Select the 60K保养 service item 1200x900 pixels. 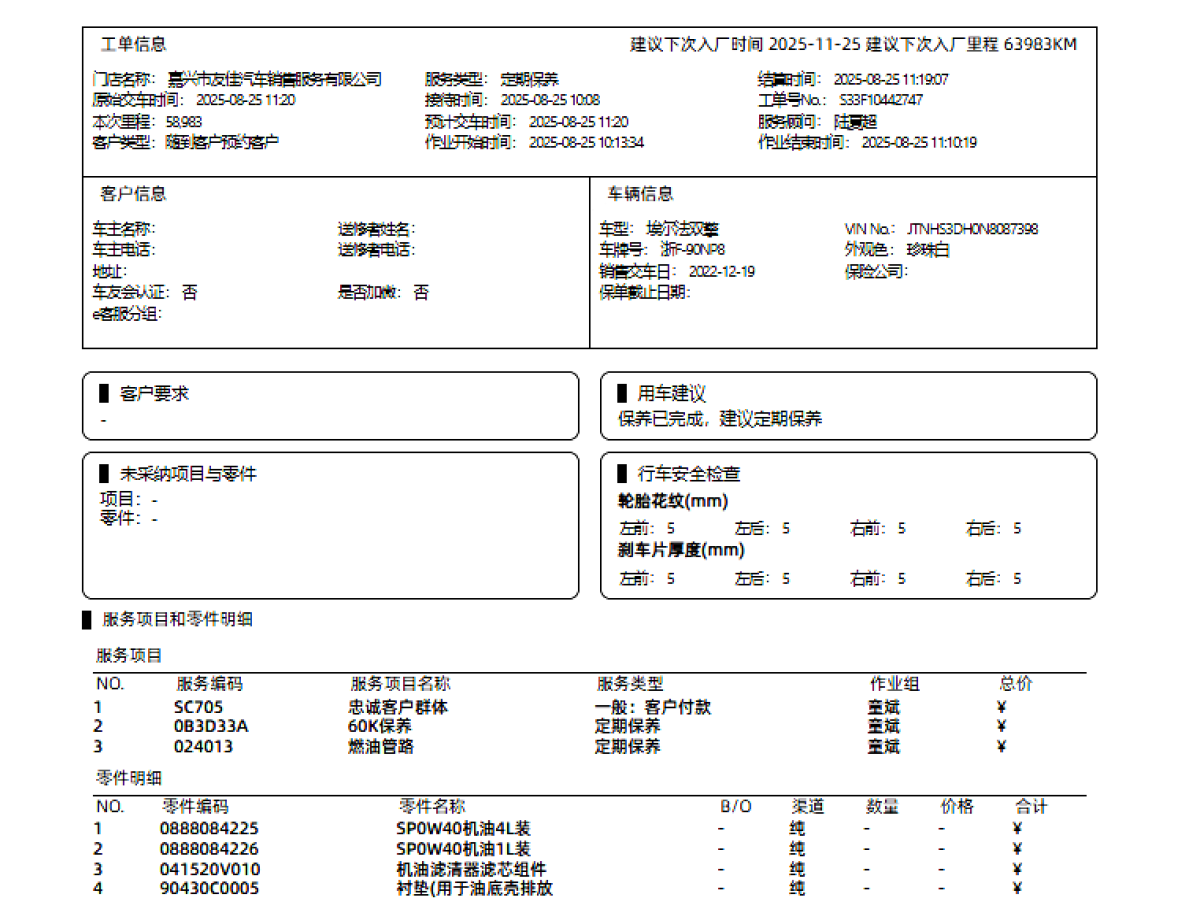(379, 726)
